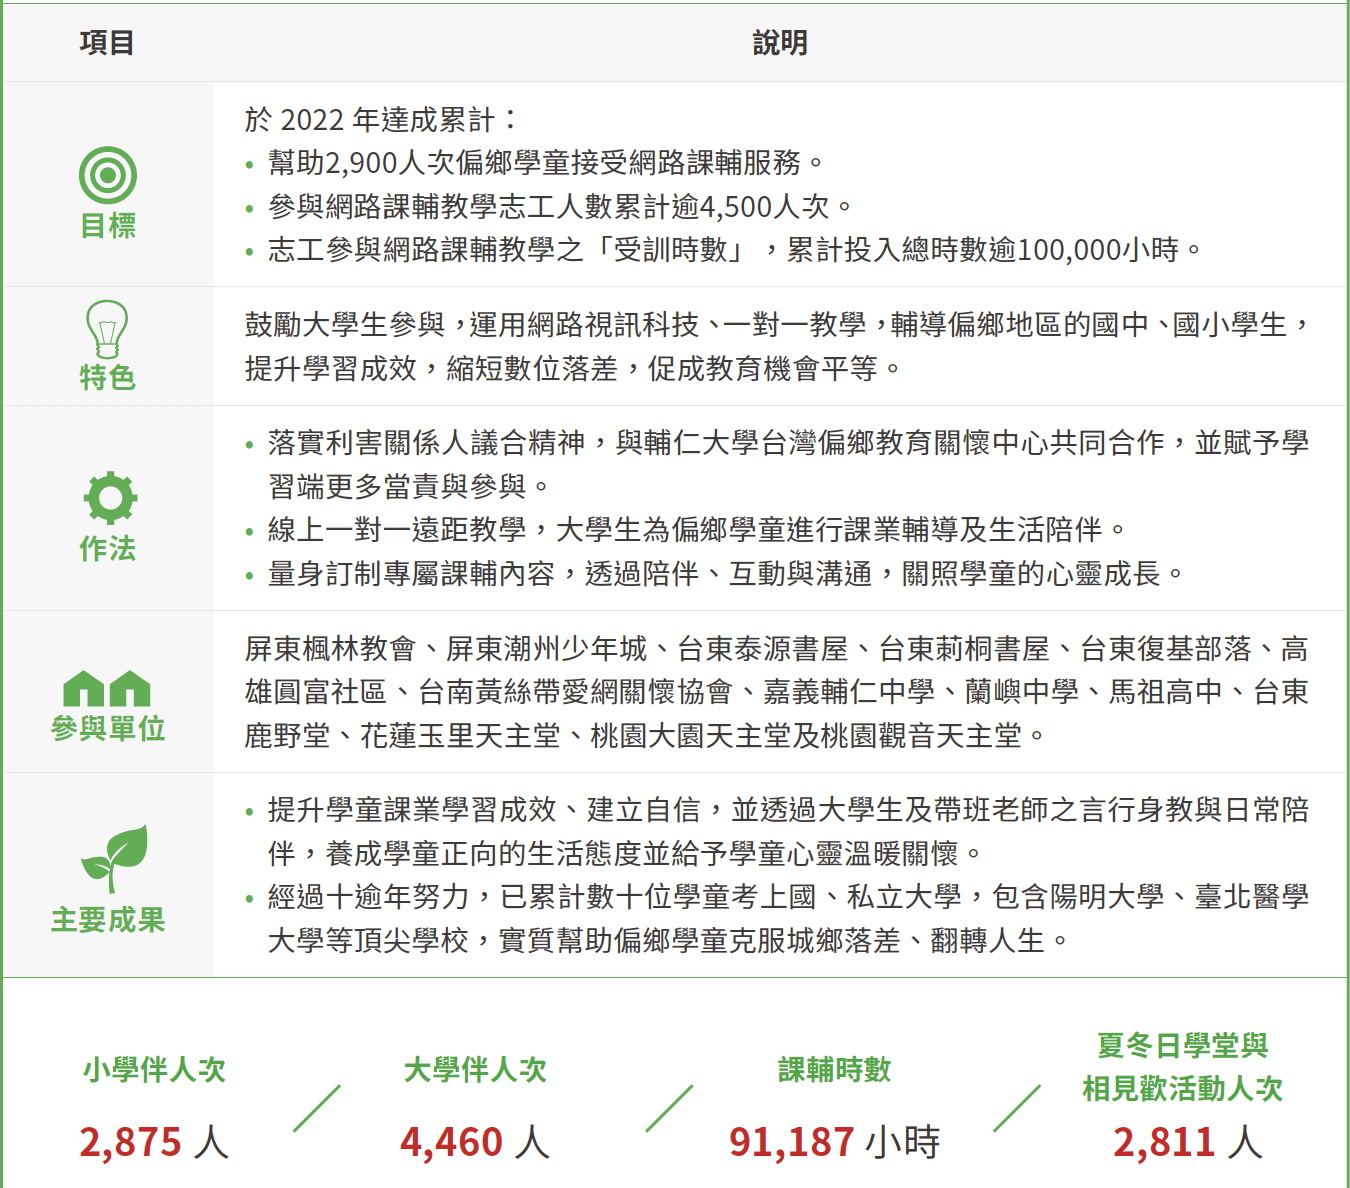The height and width of the screenshot is (1188, 1350).
Task: Select the 作法 row label
Action: 108,549
